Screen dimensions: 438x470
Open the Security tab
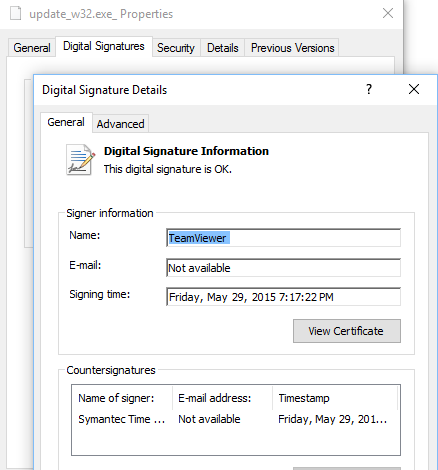pyautogui.click(x=176, y=48)
